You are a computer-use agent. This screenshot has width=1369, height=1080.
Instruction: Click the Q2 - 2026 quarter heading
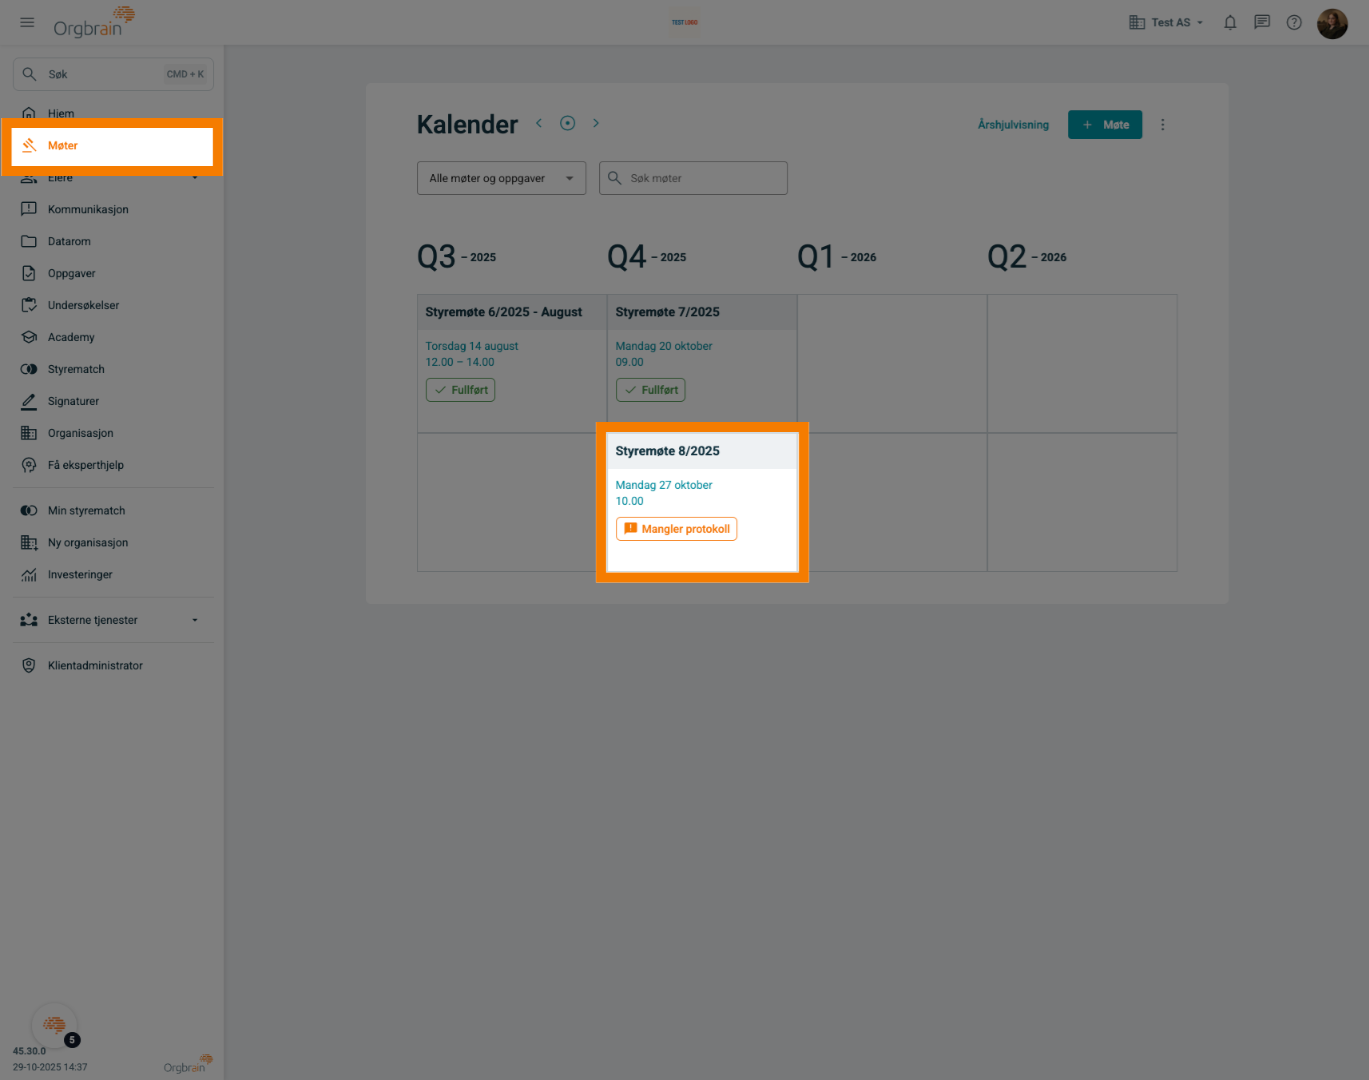(1027, 257)
